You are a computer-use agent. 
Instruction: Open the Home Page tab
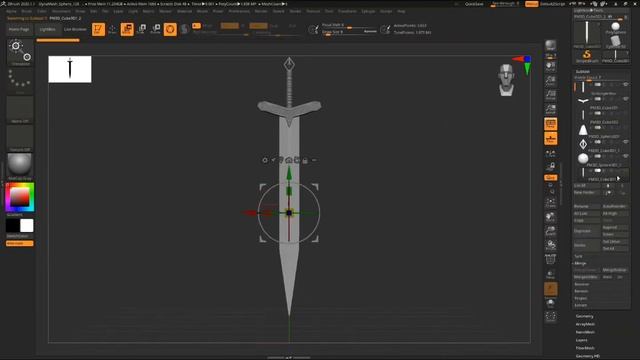point(19,29)
